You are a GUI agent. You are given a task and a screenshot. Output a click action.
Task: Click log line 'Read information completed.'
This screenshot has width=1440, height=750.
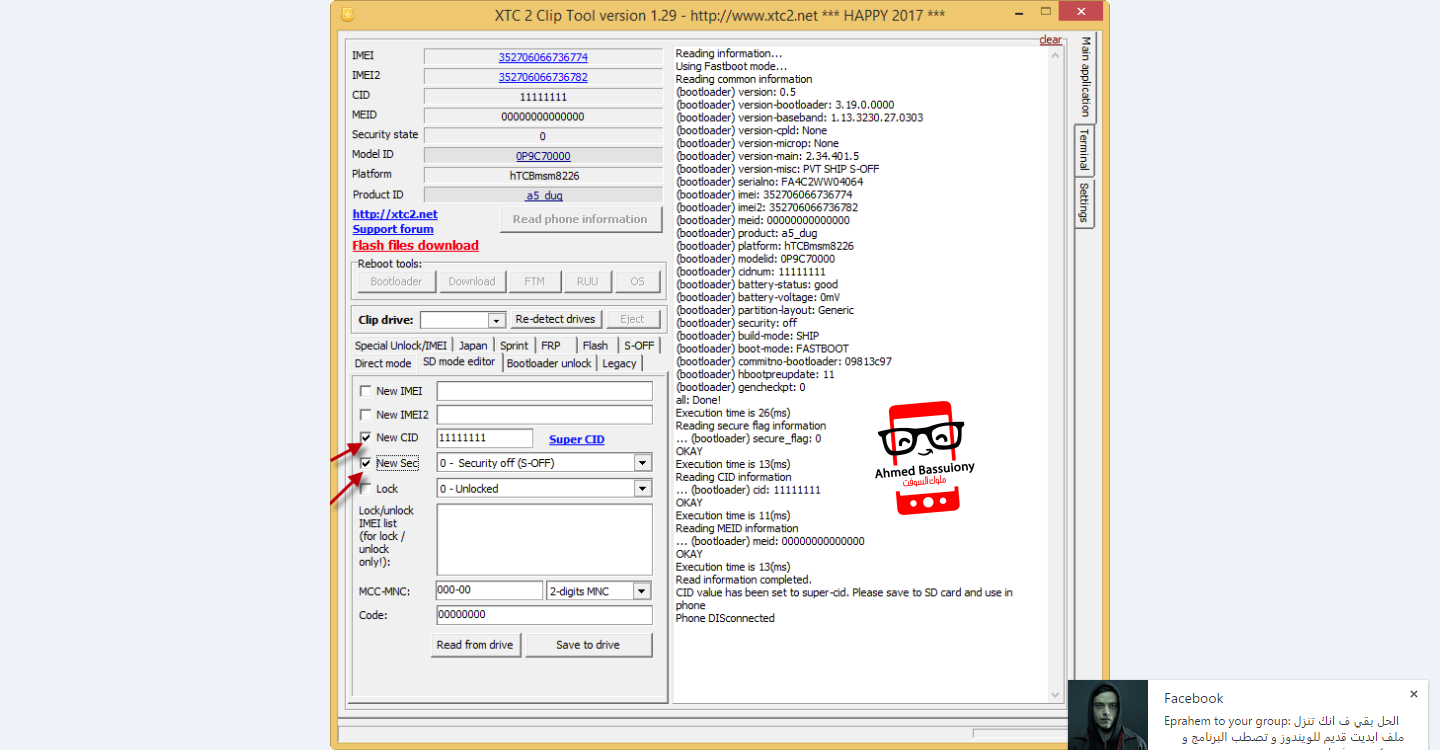(x=743, y=580)
